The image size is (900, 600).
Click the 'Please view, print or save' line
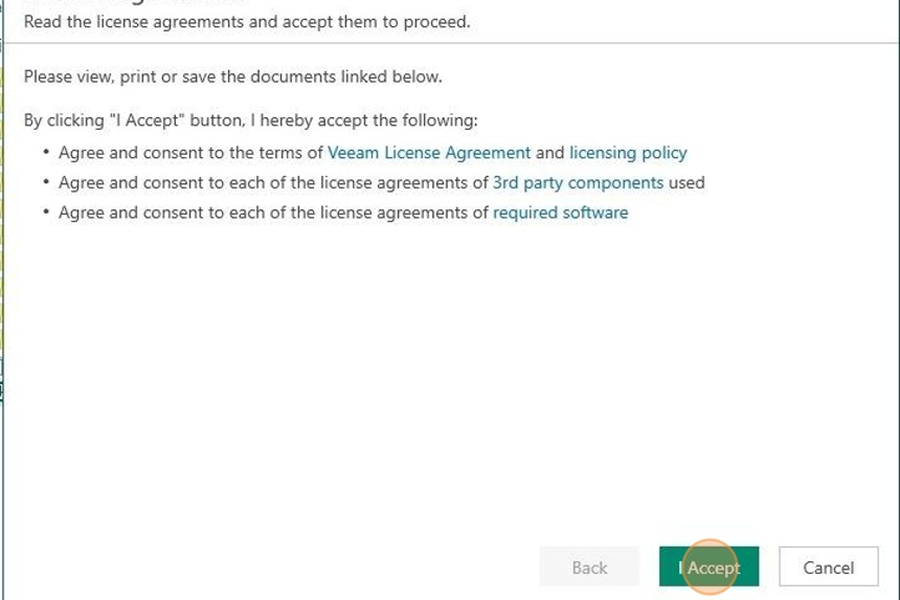tap(233, 76)
